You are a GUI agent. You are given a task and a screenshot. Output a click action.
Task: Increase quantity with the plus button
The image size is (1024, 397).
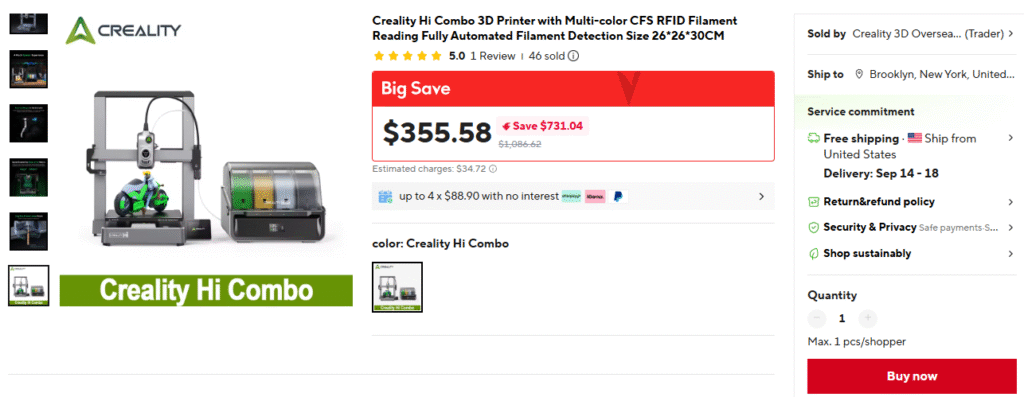867,319
